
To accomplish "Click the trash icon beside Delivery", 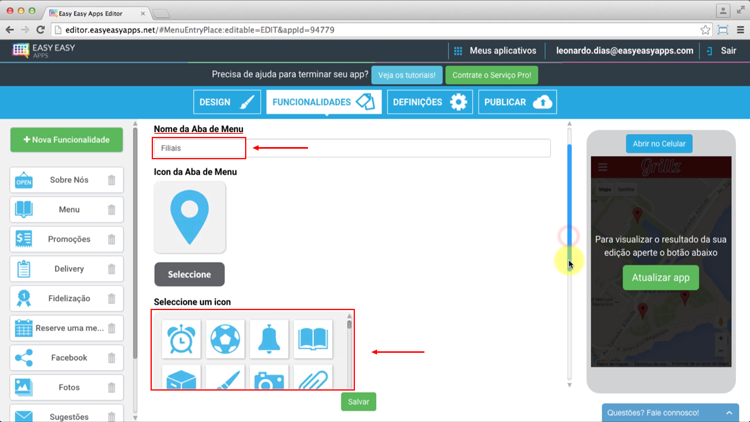I will coord(111,270).
